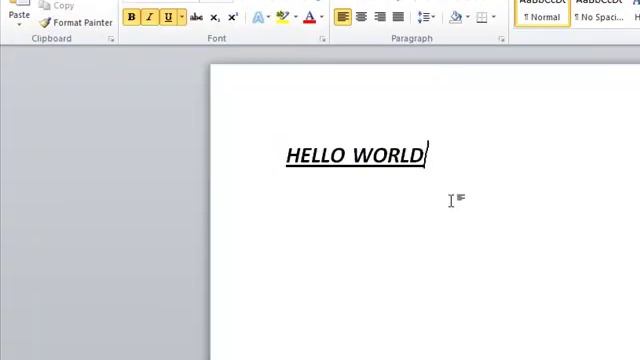
Task: Apply Superscript formatting
Action: pyautogui.click(x=233, y=17)
